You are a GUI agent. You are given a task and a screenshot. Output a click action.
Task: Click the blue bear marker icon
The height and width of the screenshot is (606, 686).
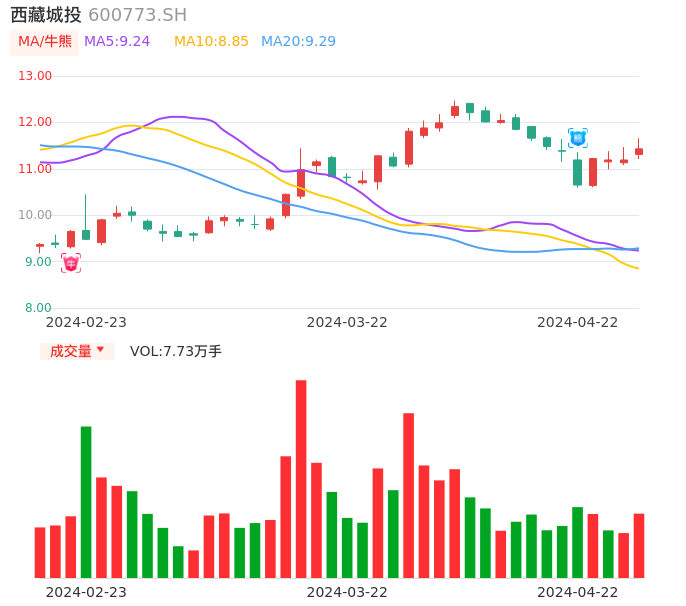pyautogui.click(x=577, y=138)
